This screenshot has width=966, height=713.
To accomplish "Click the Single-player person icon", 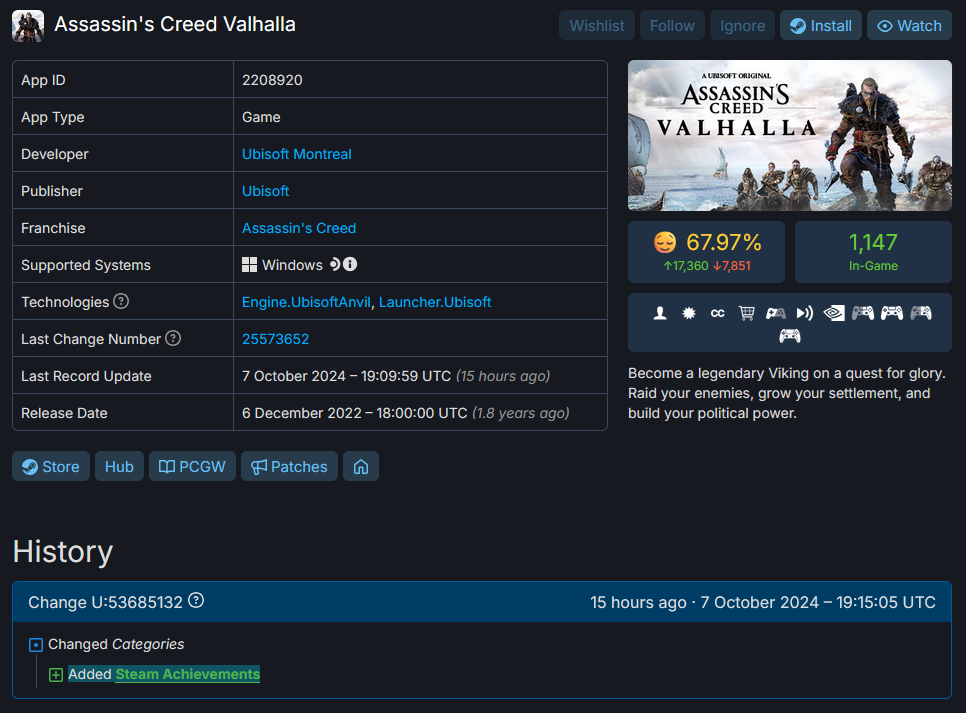I will click(660, 313).
